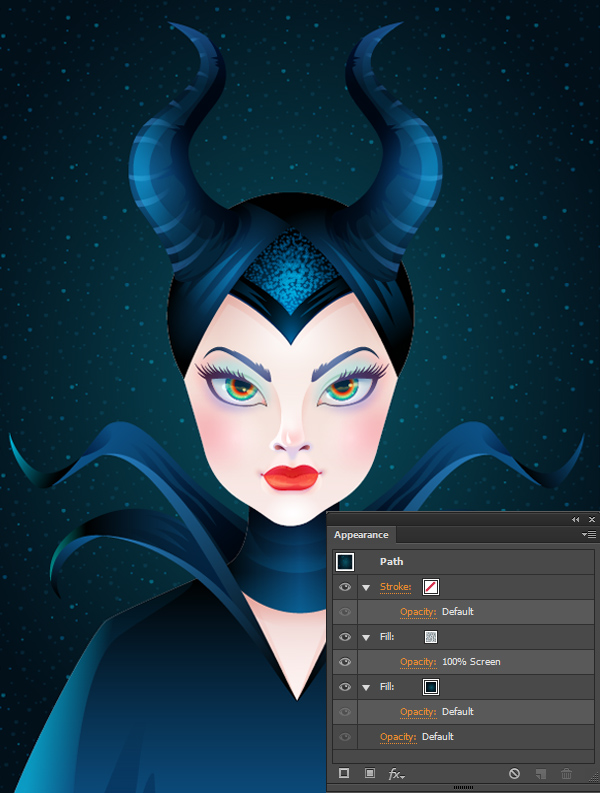
Task: Click the dark gradient Fill swatch
Action: 431,687
